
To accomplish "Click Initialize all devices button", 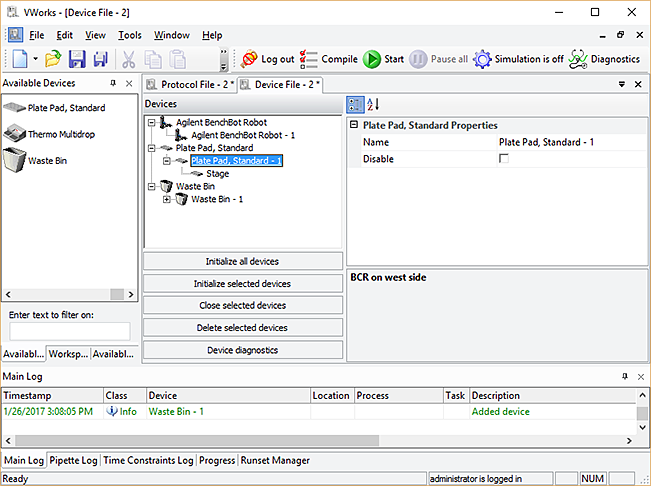I will pos(242,262).
